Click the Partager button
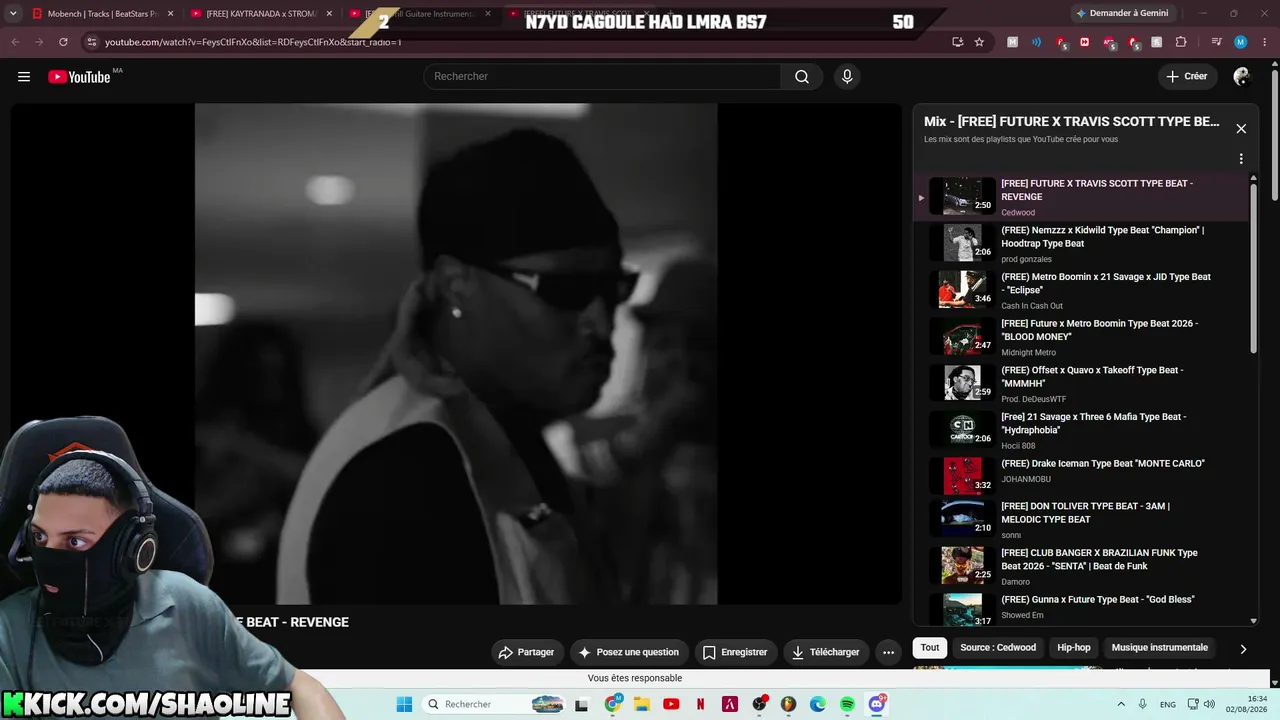The image size is (1280, 720). [527, 652]
